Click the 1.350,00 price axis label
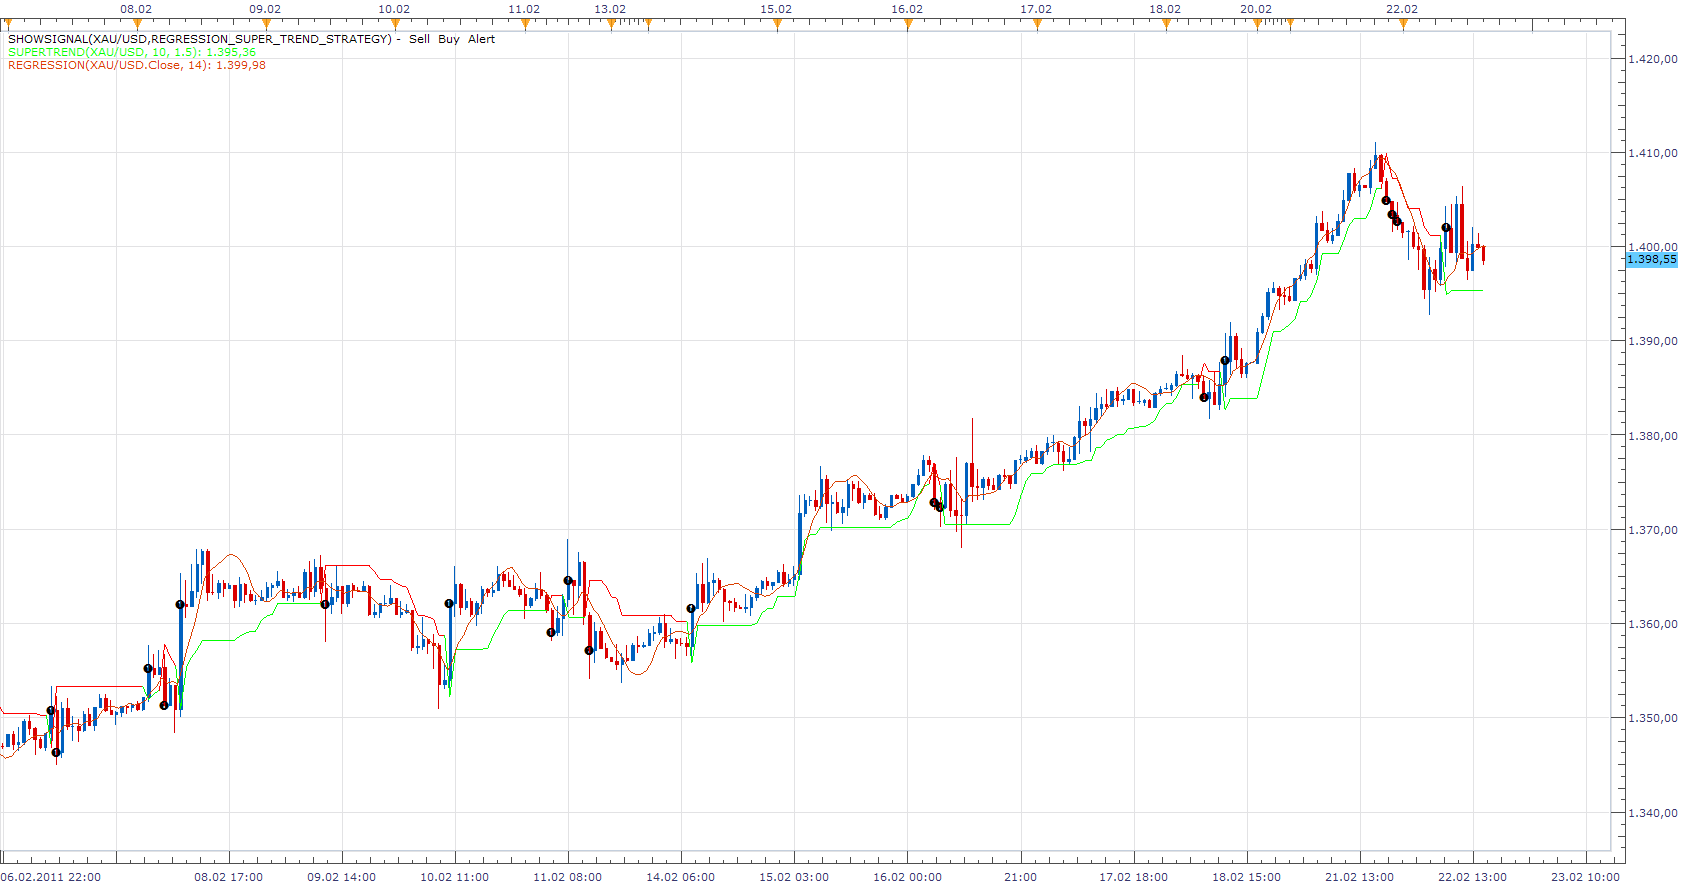The width and height of the screenshot is (1682, 888). click(x=1653, y=718)
